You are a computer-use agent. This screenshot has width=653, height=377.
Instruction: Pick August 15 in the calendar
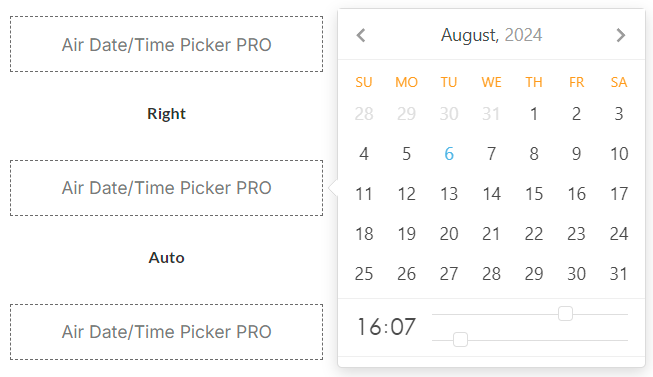pyautogui.click(x=534, y=194)
